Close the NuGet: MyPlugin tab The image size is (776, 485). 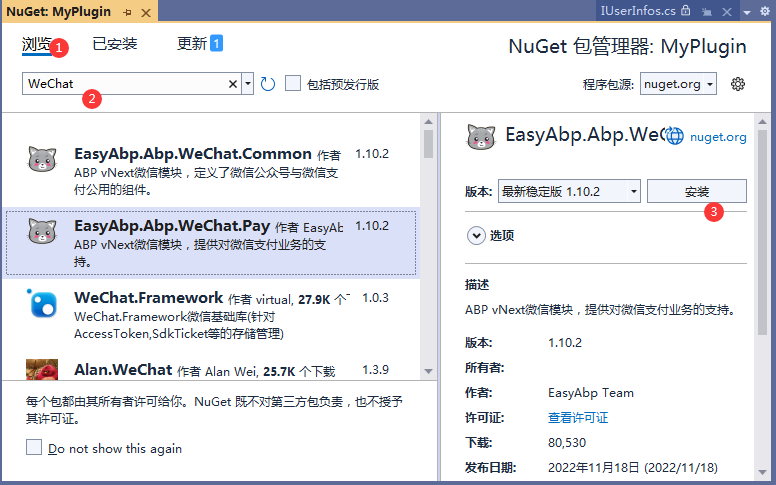tap(146, 13)
